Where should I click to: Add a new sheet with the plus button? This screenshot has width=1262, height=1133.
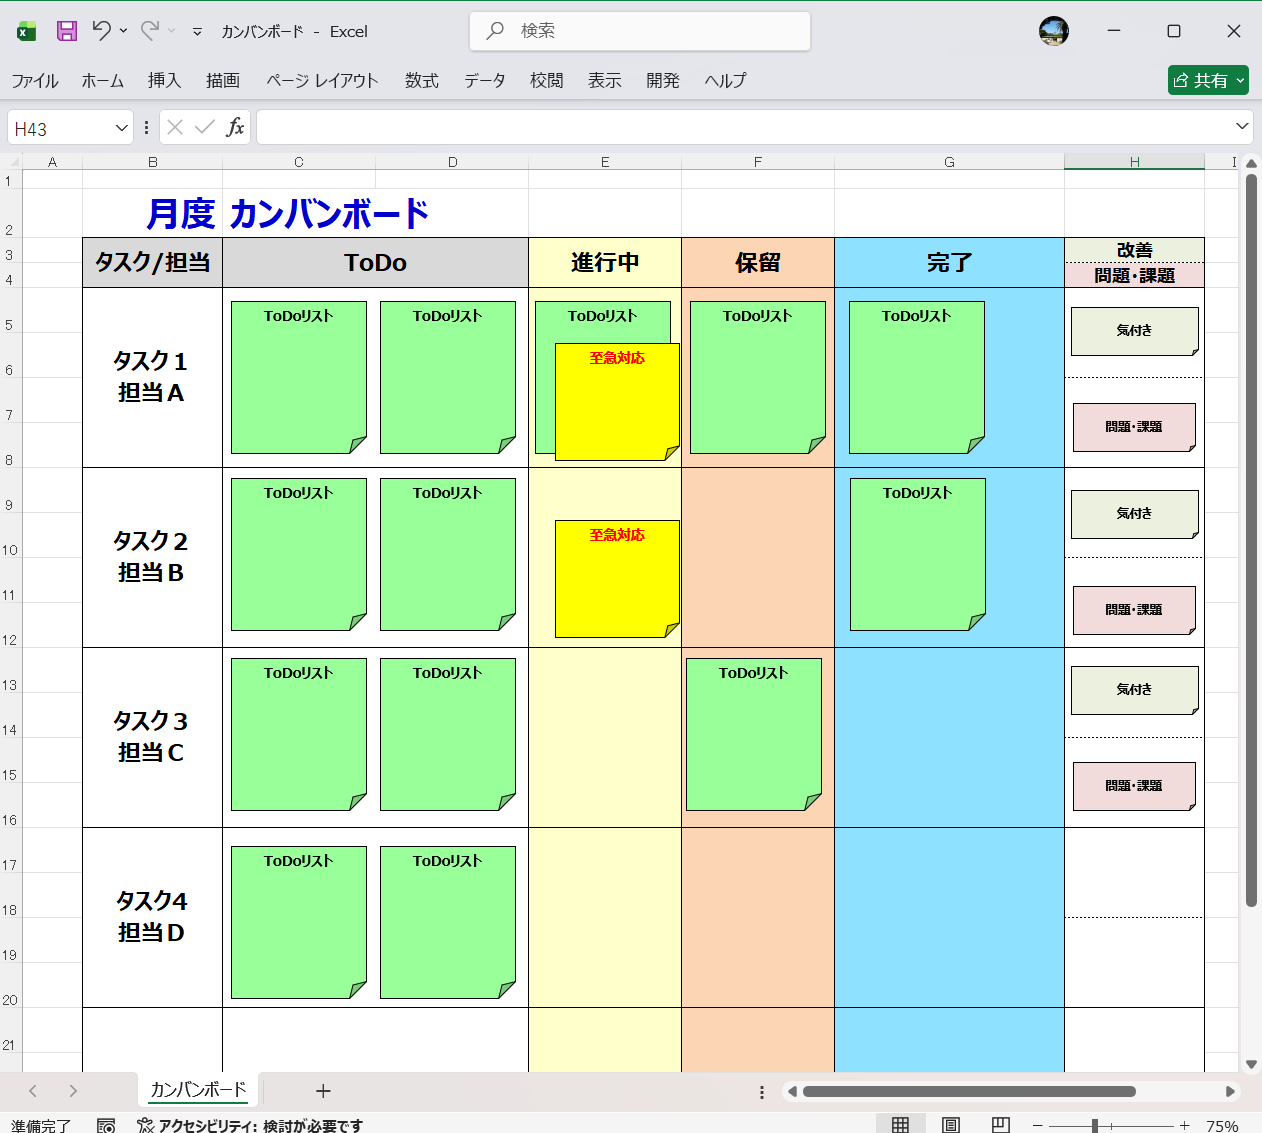[322, 1090]
